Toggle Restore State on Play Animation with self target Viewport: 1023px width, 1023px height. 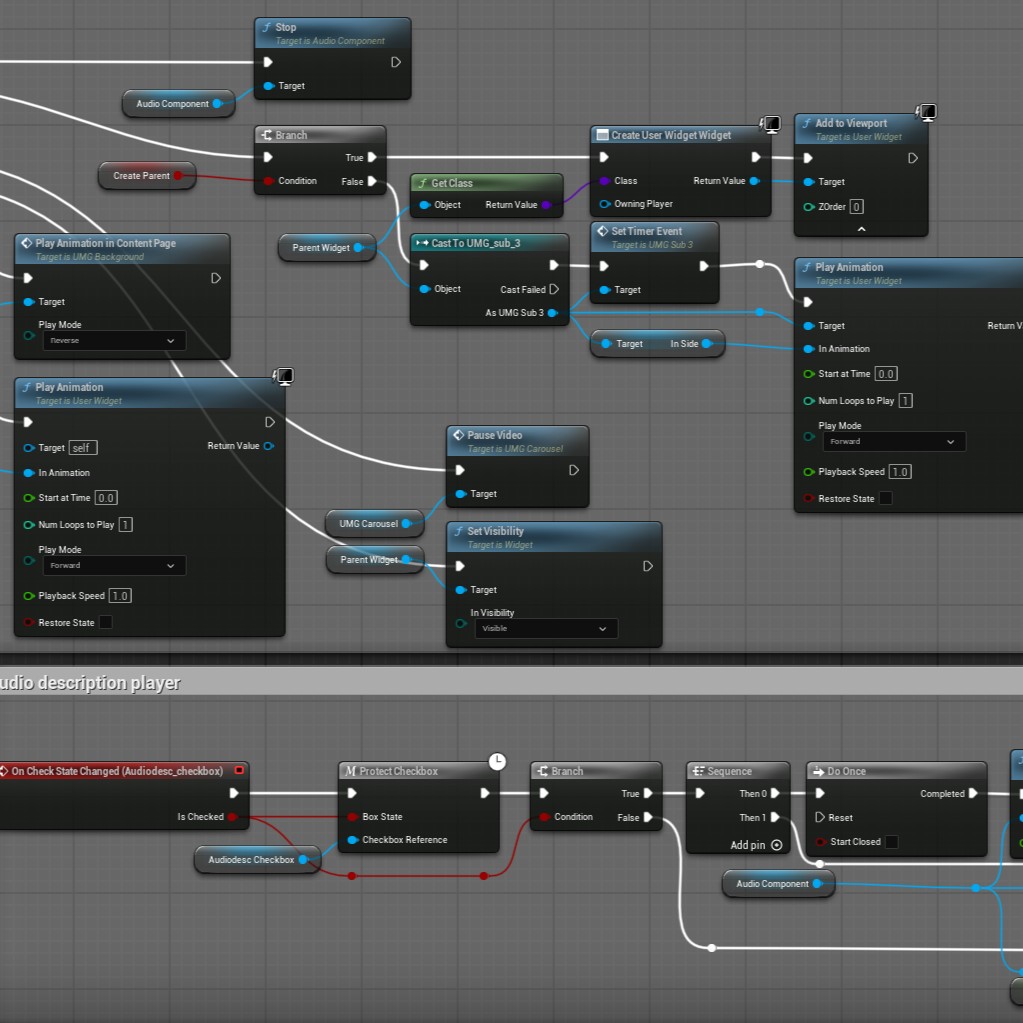(105, 622)
